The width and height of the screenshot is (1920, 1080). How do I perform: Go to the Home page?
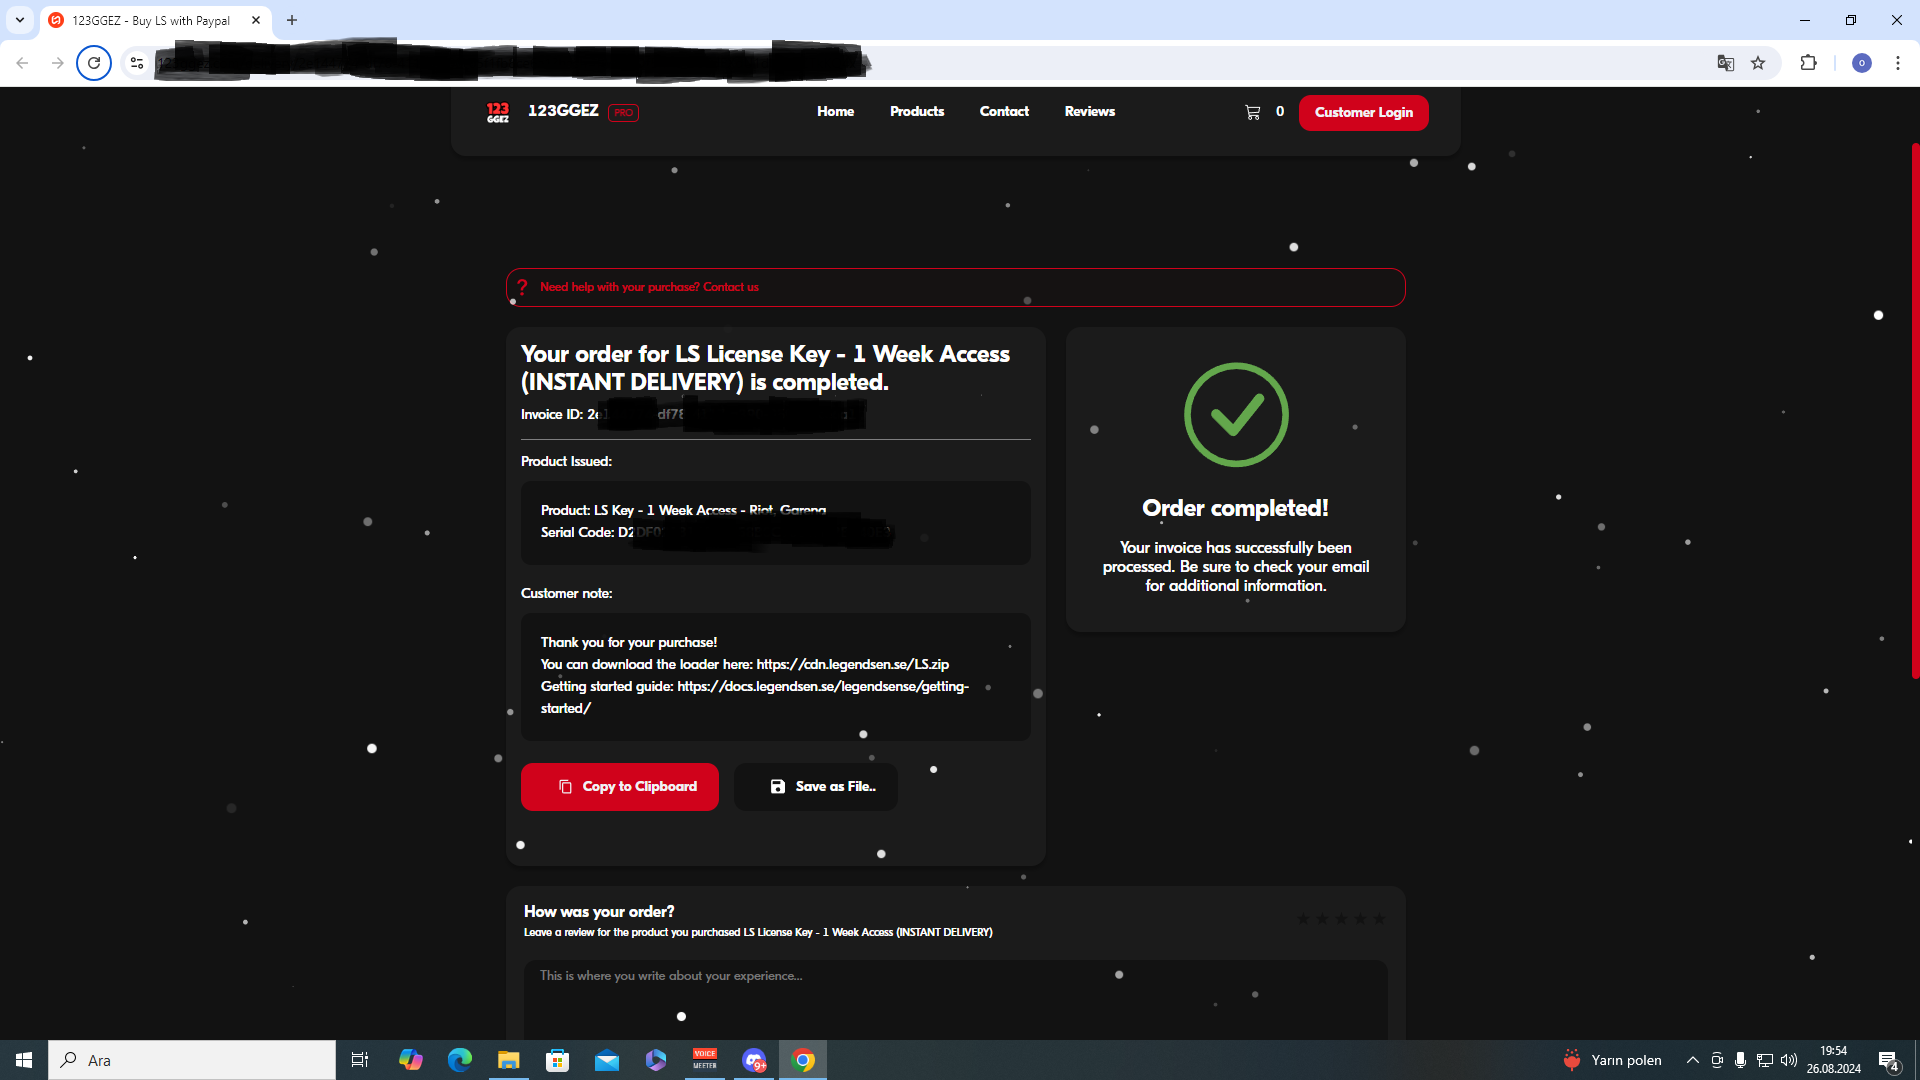pos(835,112)
